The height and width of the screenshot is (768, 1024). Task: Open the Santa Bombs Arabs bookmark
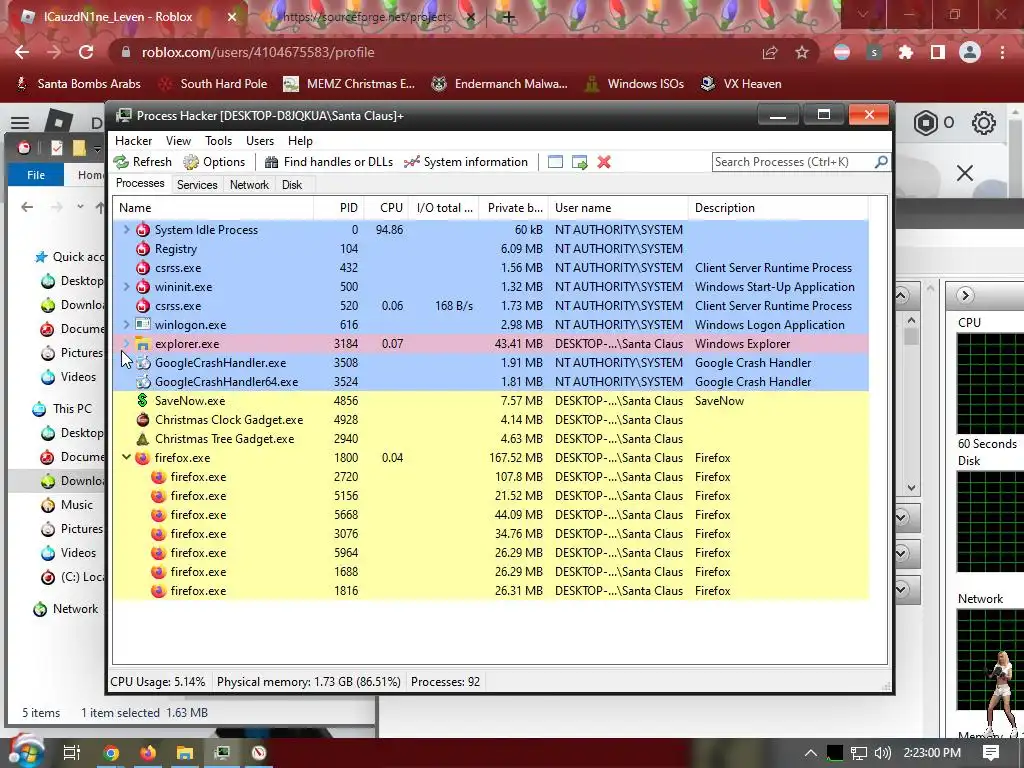[x=78, y=84]
